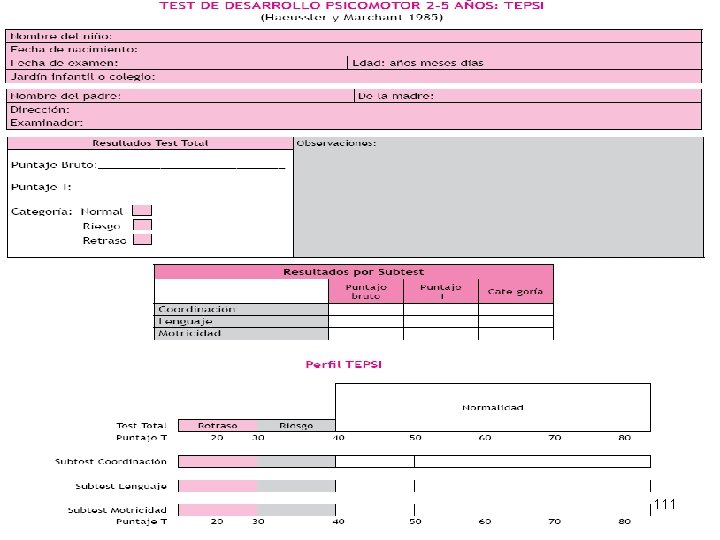This screenshot has height=540, width=720.
Task: Click the Perfil TEPSI heading
Action: [343, 364]
